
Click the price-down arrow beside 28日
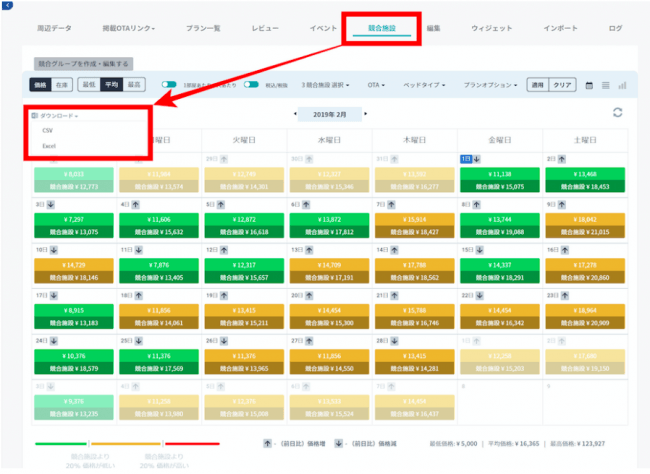(x=394, y=341)
